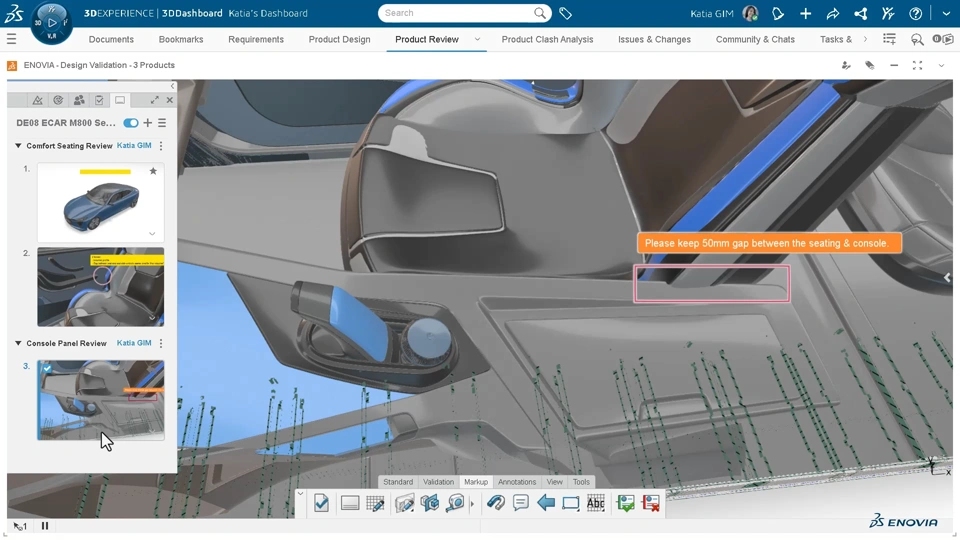Open the top bar profile dropdown chevron
The image size is (960, 540).
click(x=946, y=13)
